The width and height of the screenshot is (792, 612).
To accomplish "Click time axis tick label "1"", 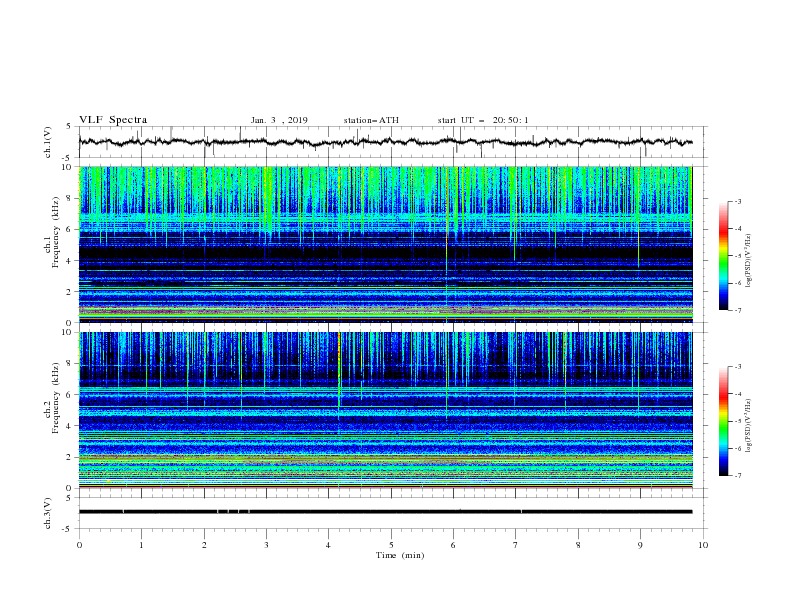I will coord(141,545).
